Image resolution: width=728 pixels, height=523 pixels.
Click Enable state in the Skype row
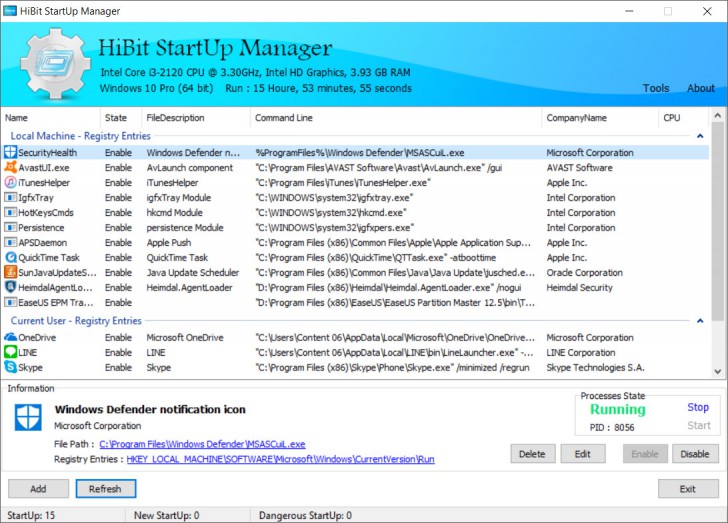(118, 367)
